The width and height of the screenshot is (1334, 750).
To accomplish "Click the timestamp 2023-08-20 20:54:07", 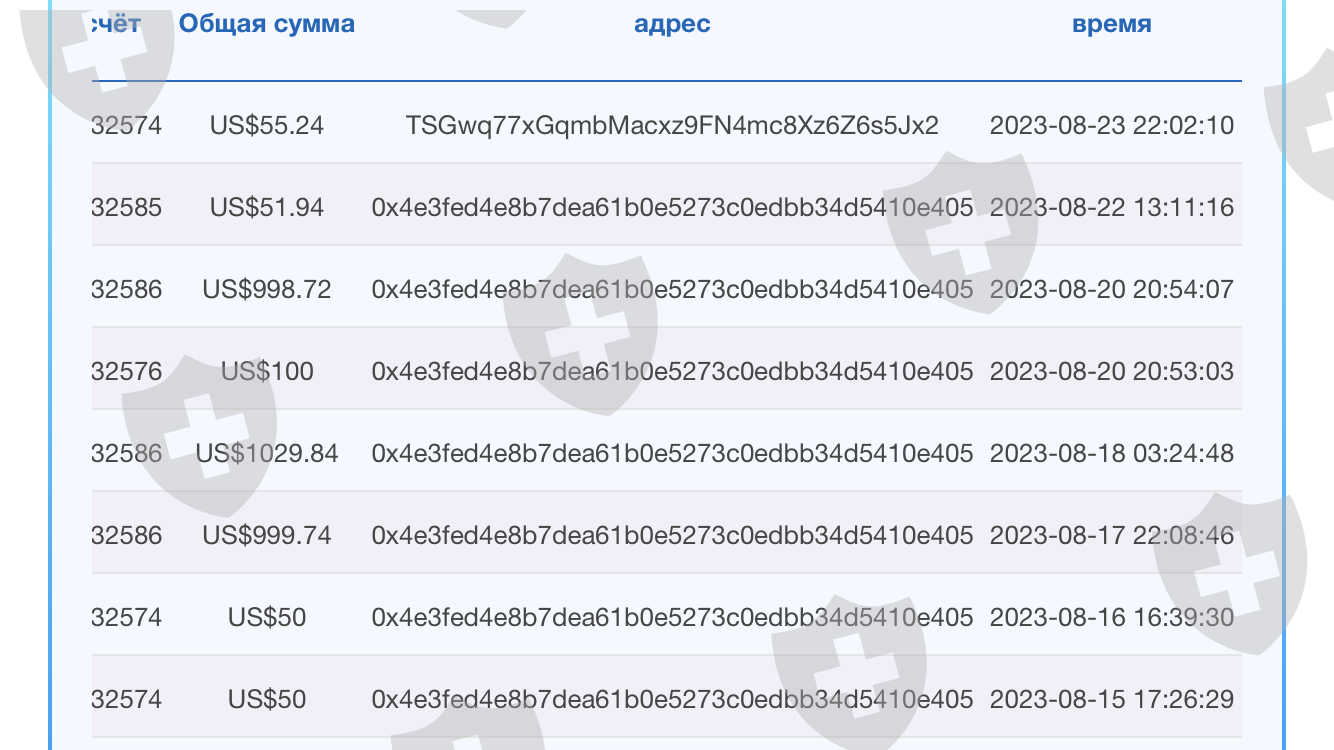I will tap(1111, 289).
